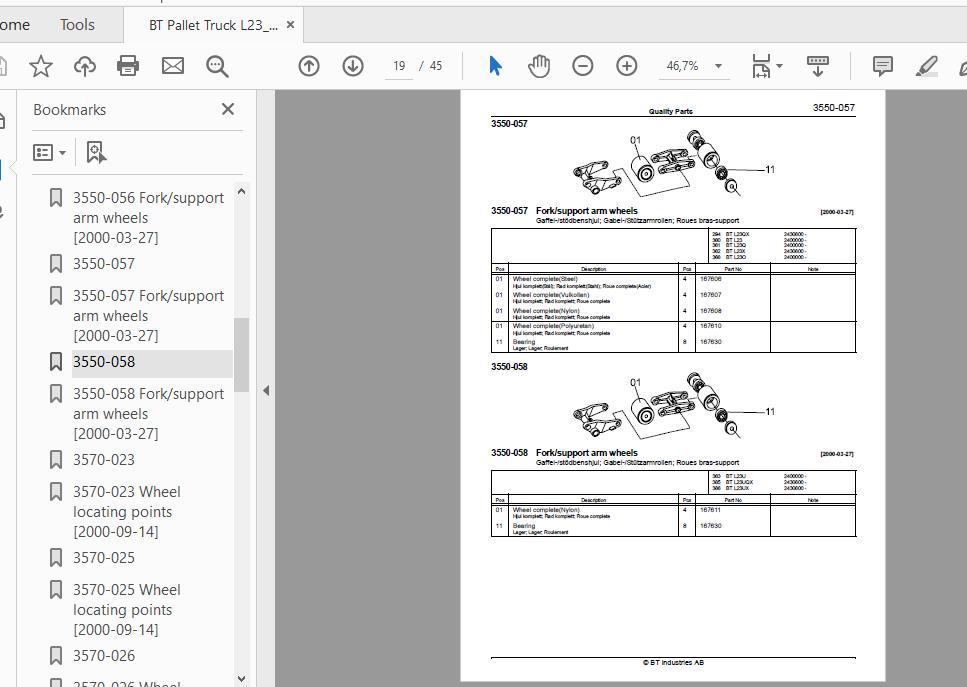Open the fit page options icon

[761, 66]
